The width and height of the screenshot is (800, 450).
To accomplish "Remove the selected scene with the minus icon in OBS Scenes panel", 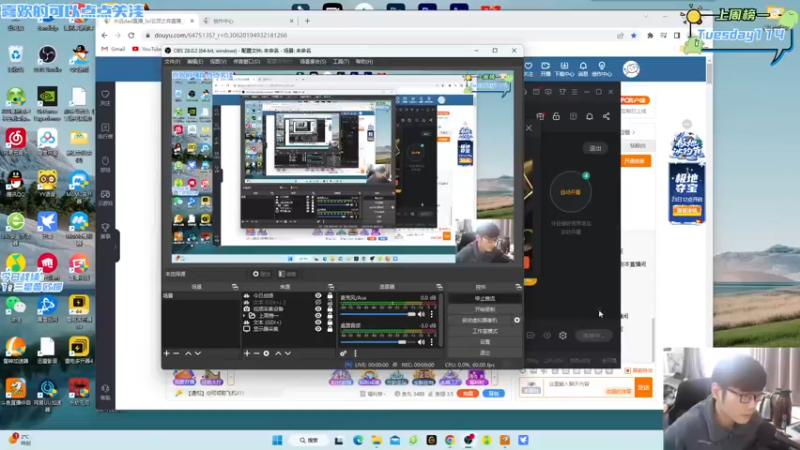I will tap(177, 353).
